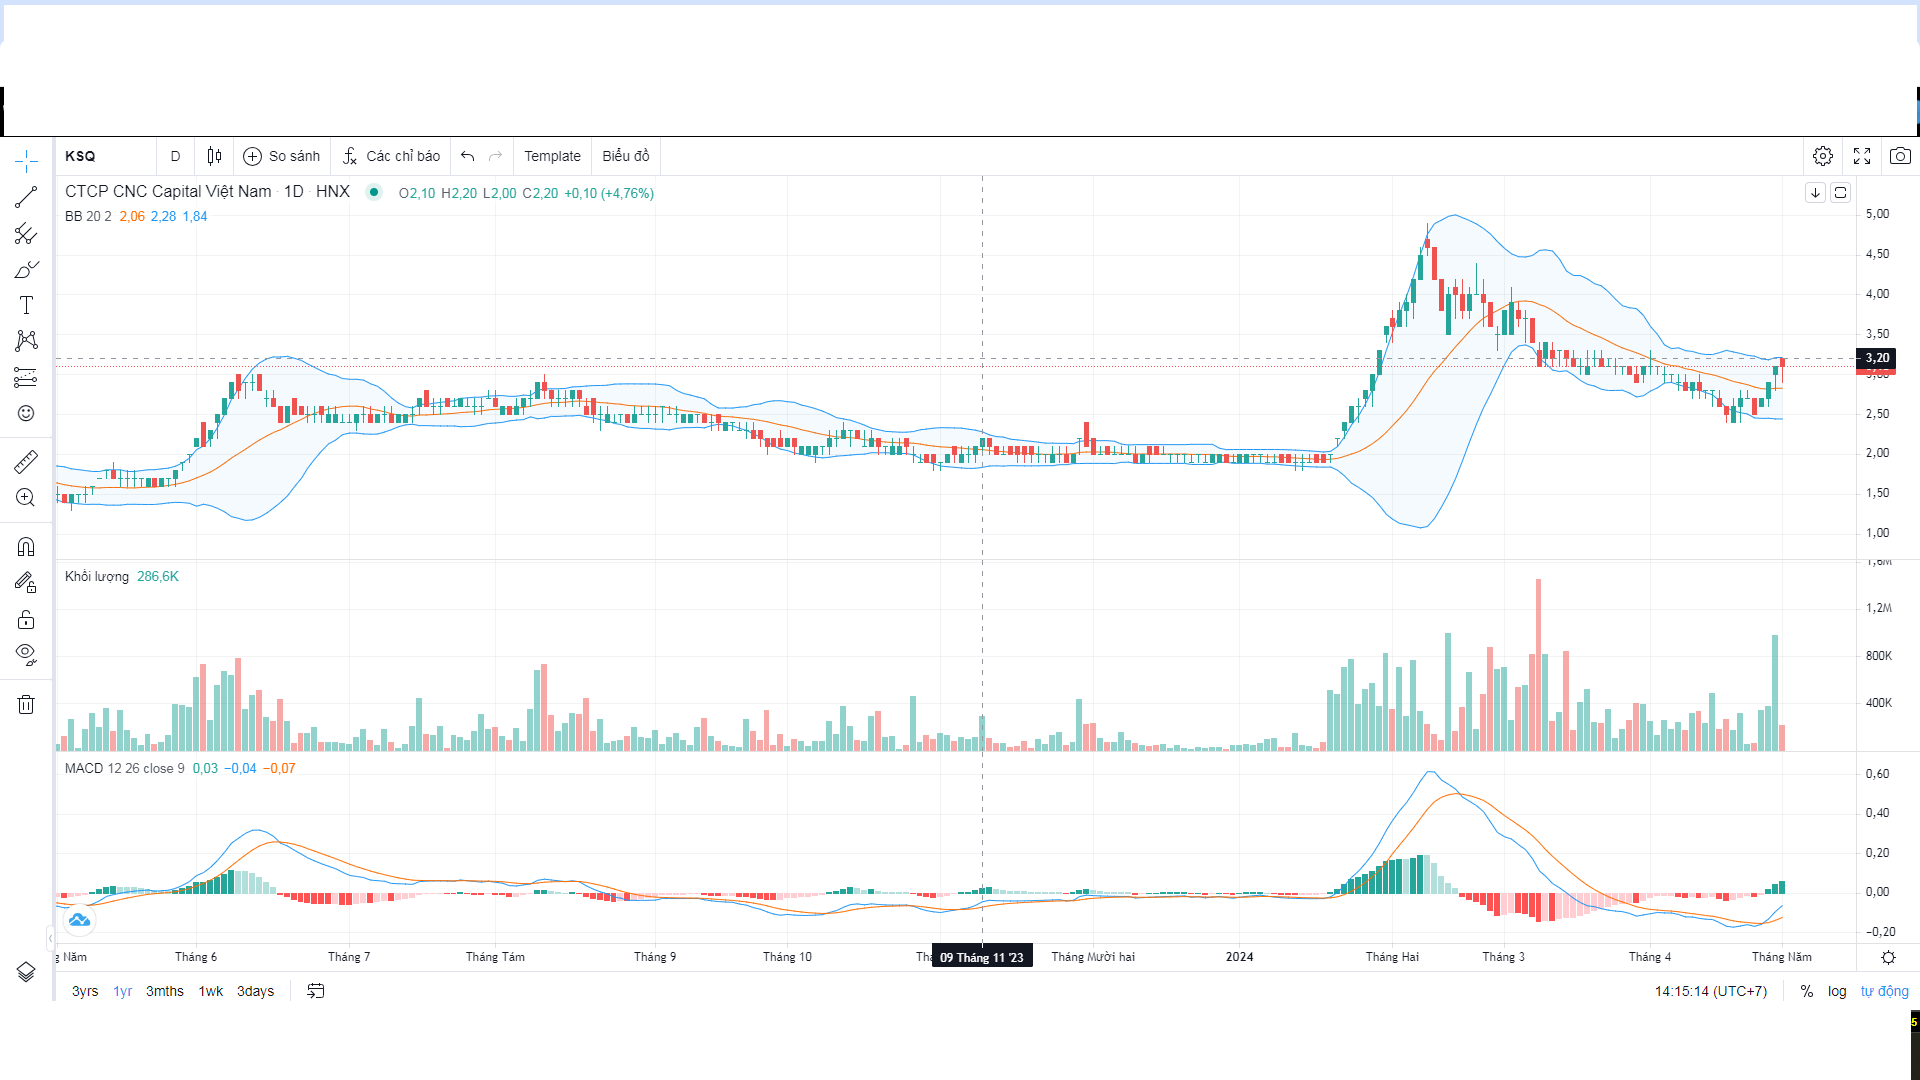Click the 3,20 current price label
Screen dimensions: 1920x1080
pos(1876,358)
